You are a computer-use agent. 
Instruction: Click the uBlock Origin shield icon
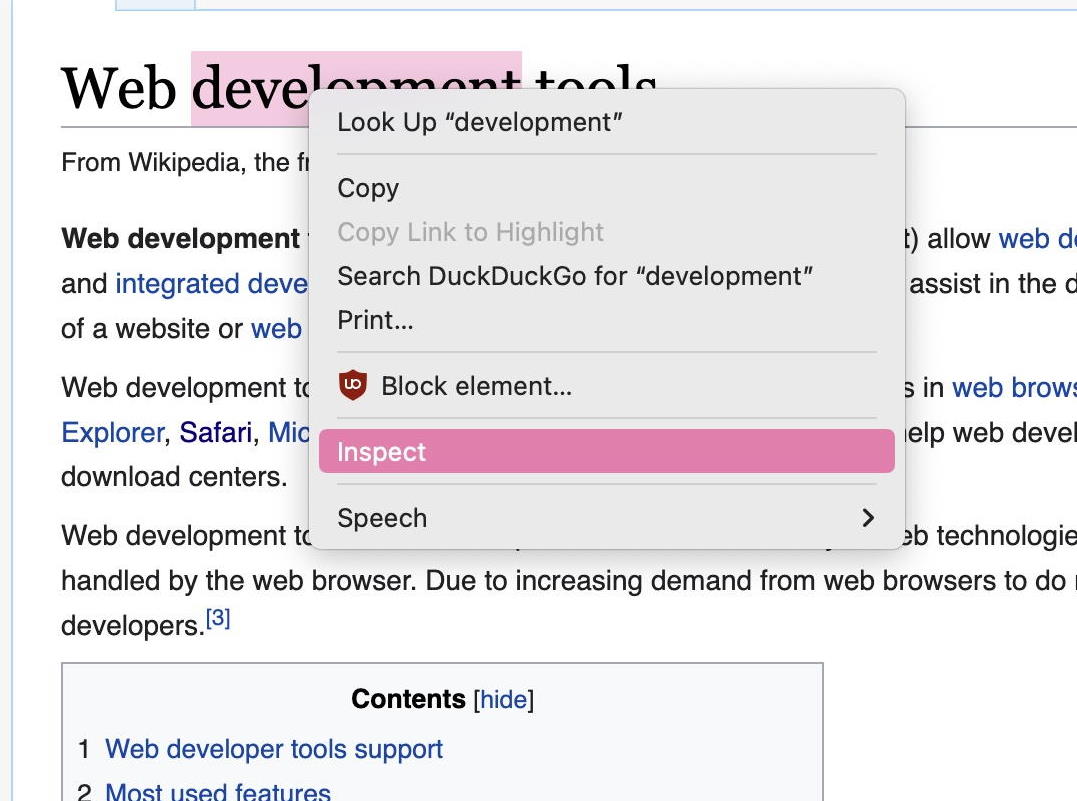click(353, 385)
